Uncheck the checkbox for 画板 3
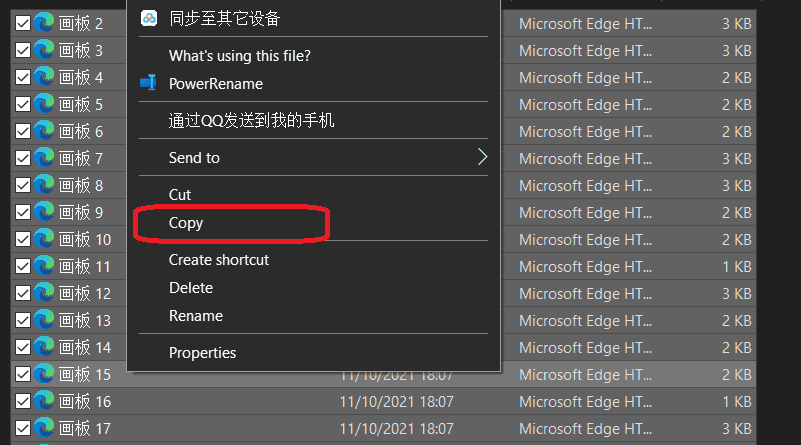801x445 pixels. (23, 50)
